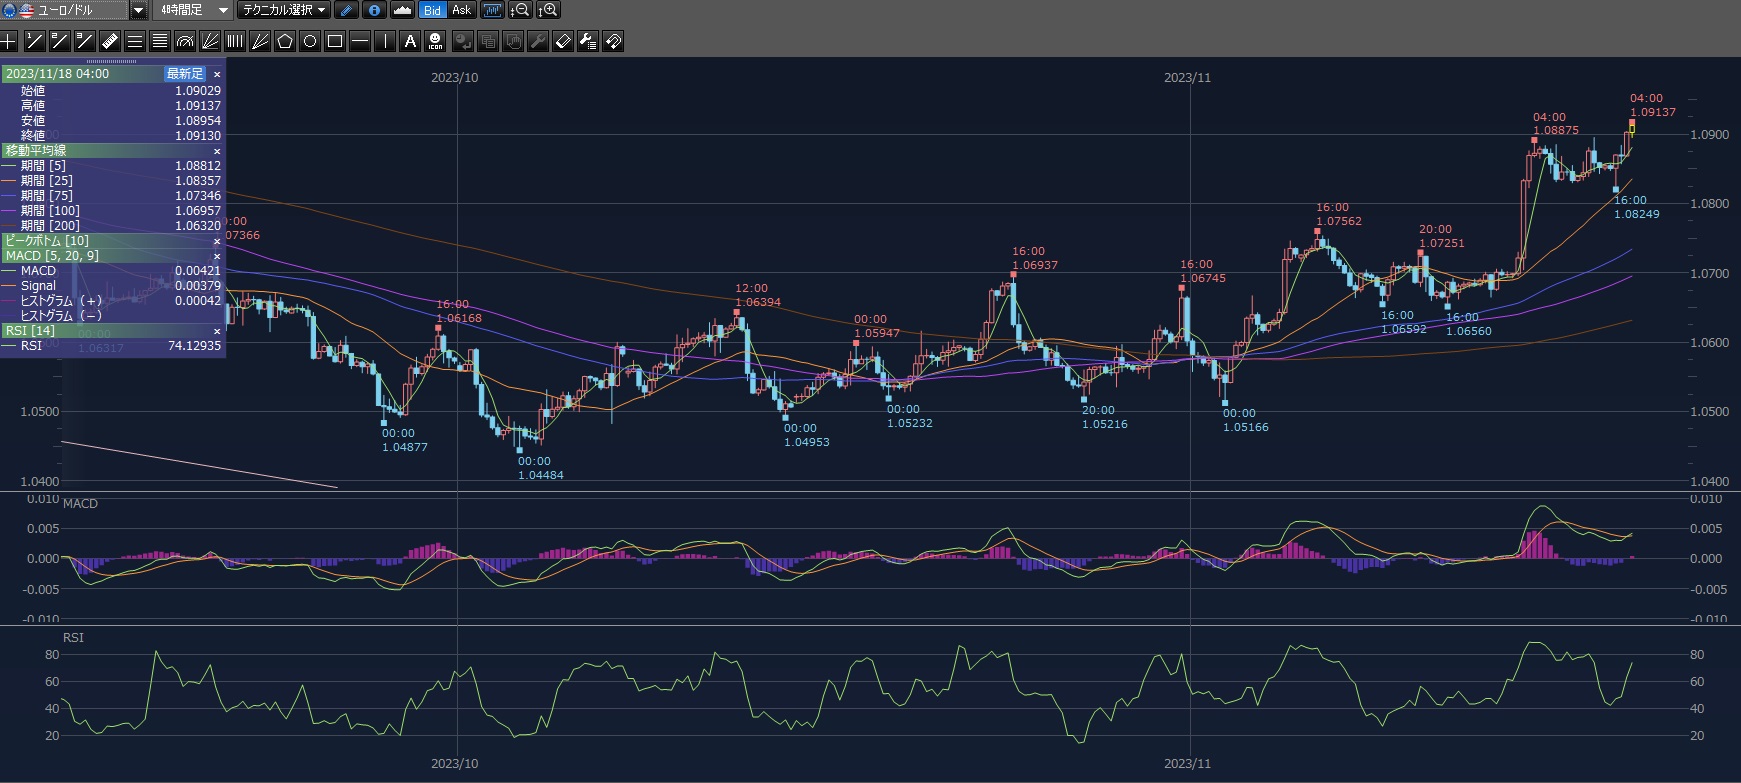Image resolution: width=1741 pixels, height=783 pixels.
Task: Switch the price display to Bid
Action: pos(432,10)
